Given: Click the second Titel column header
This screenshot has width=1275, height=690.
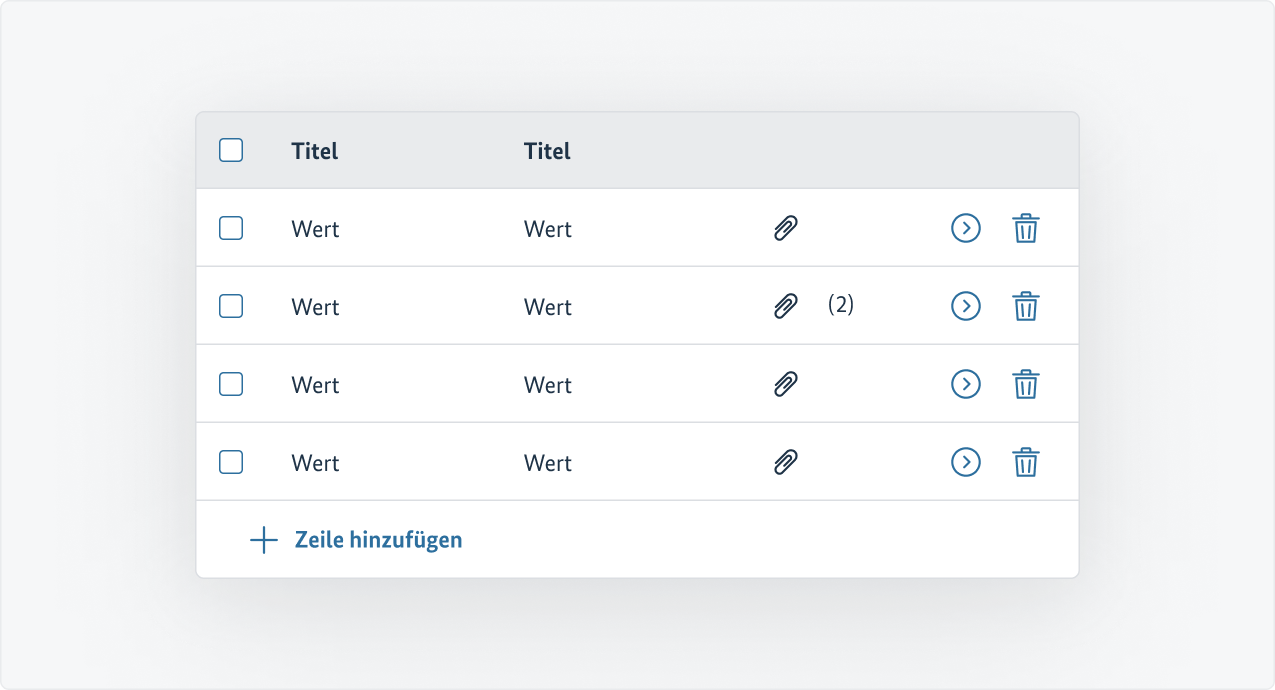Looking at the screenshot, I should (547, 150).
